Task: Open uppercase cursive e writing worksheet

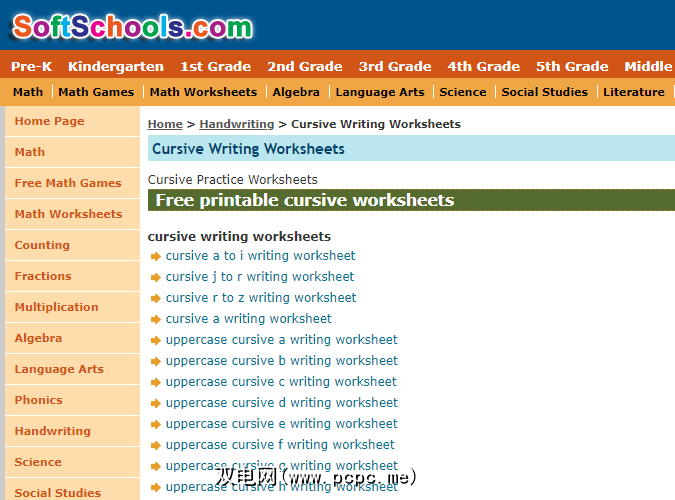Action: [x=282, y=424]
